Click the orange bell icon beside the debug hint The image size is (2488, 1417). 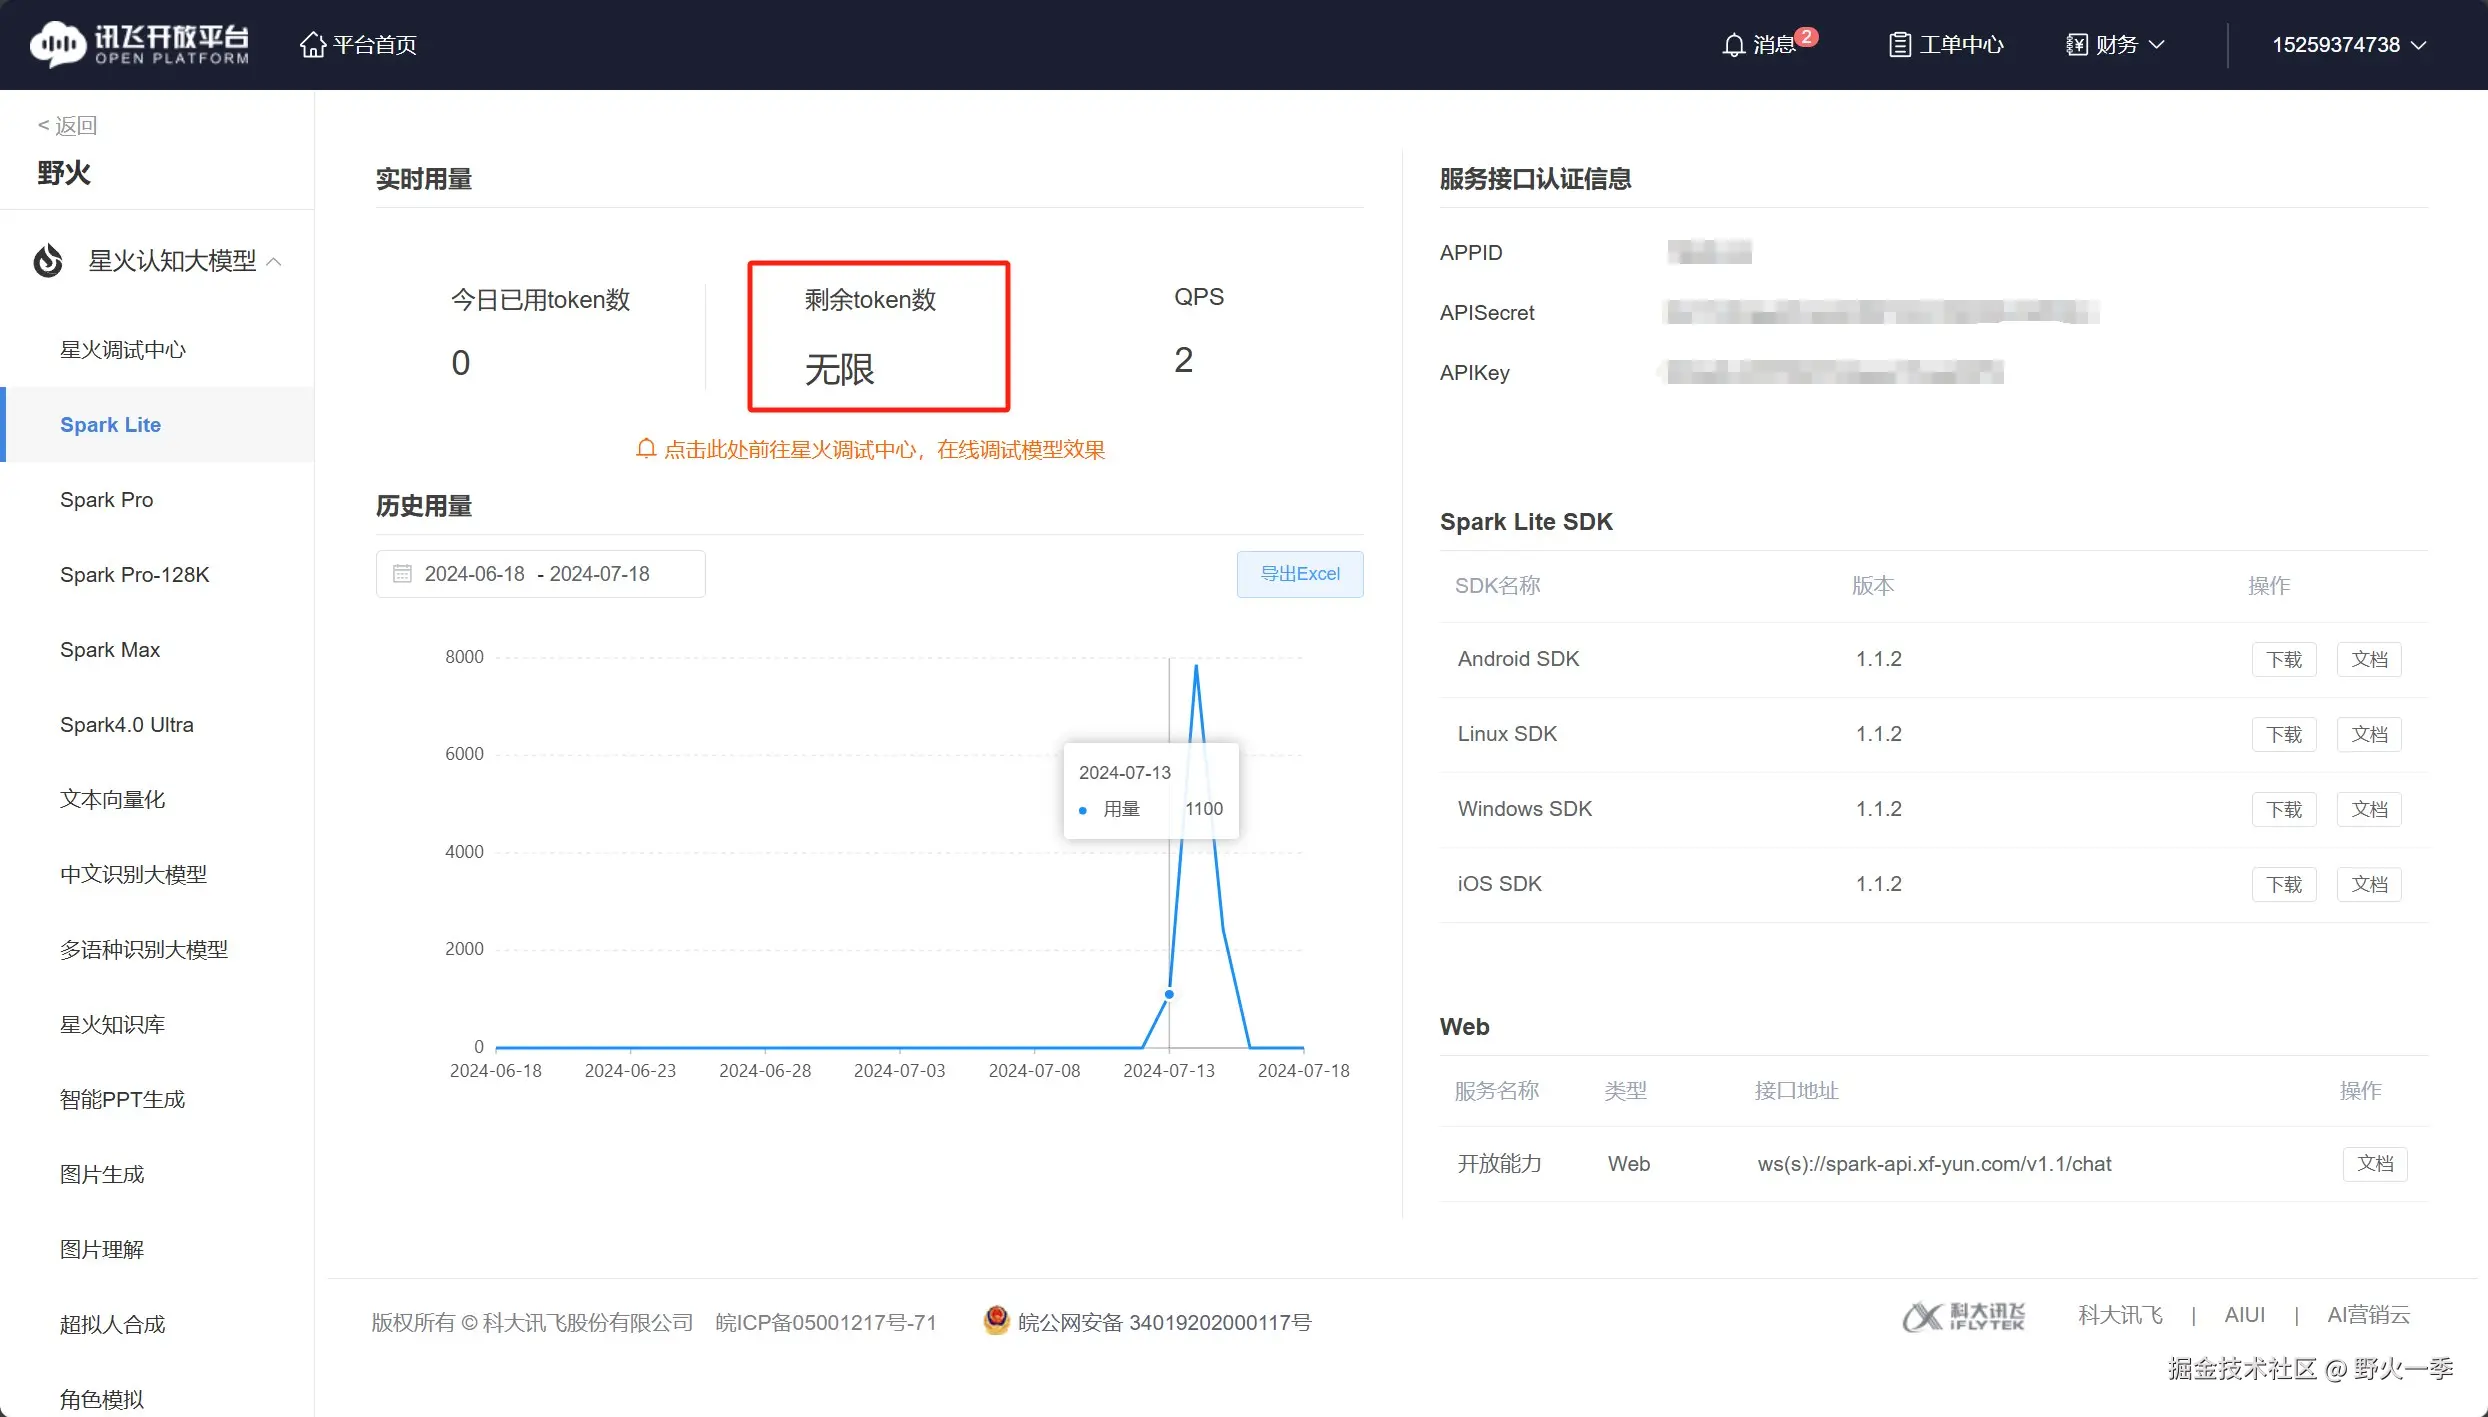tap(646, 449)
